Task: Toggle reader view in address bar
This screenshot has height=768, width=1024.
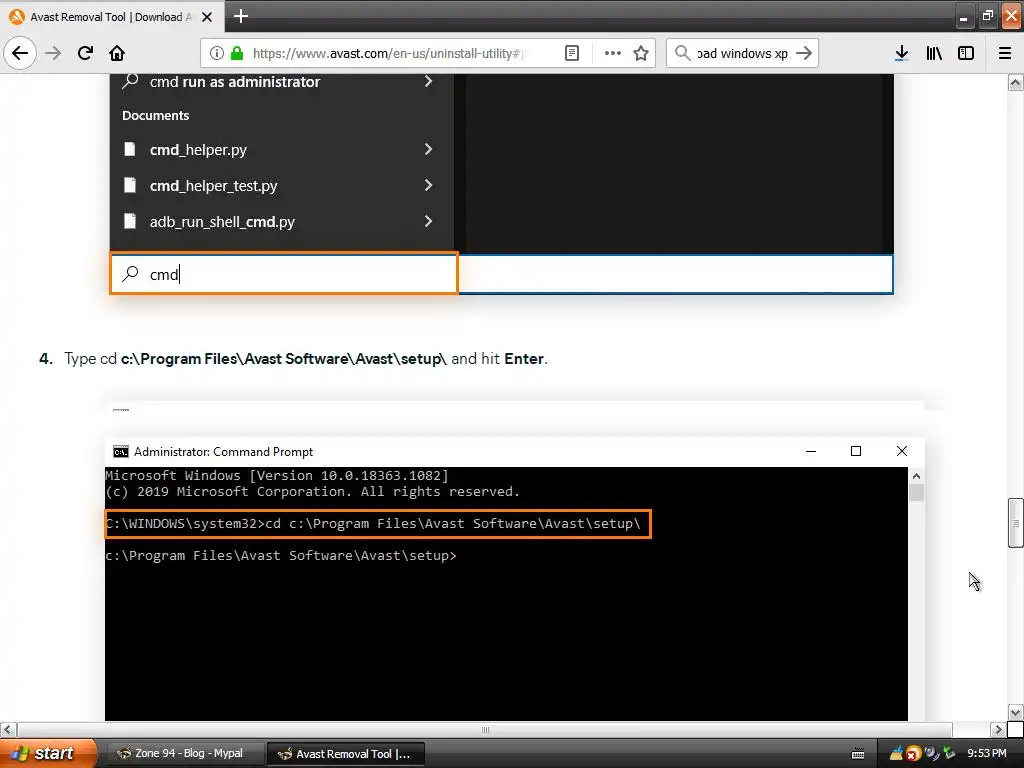Action: pyautogui.click(x=571, y=53)
